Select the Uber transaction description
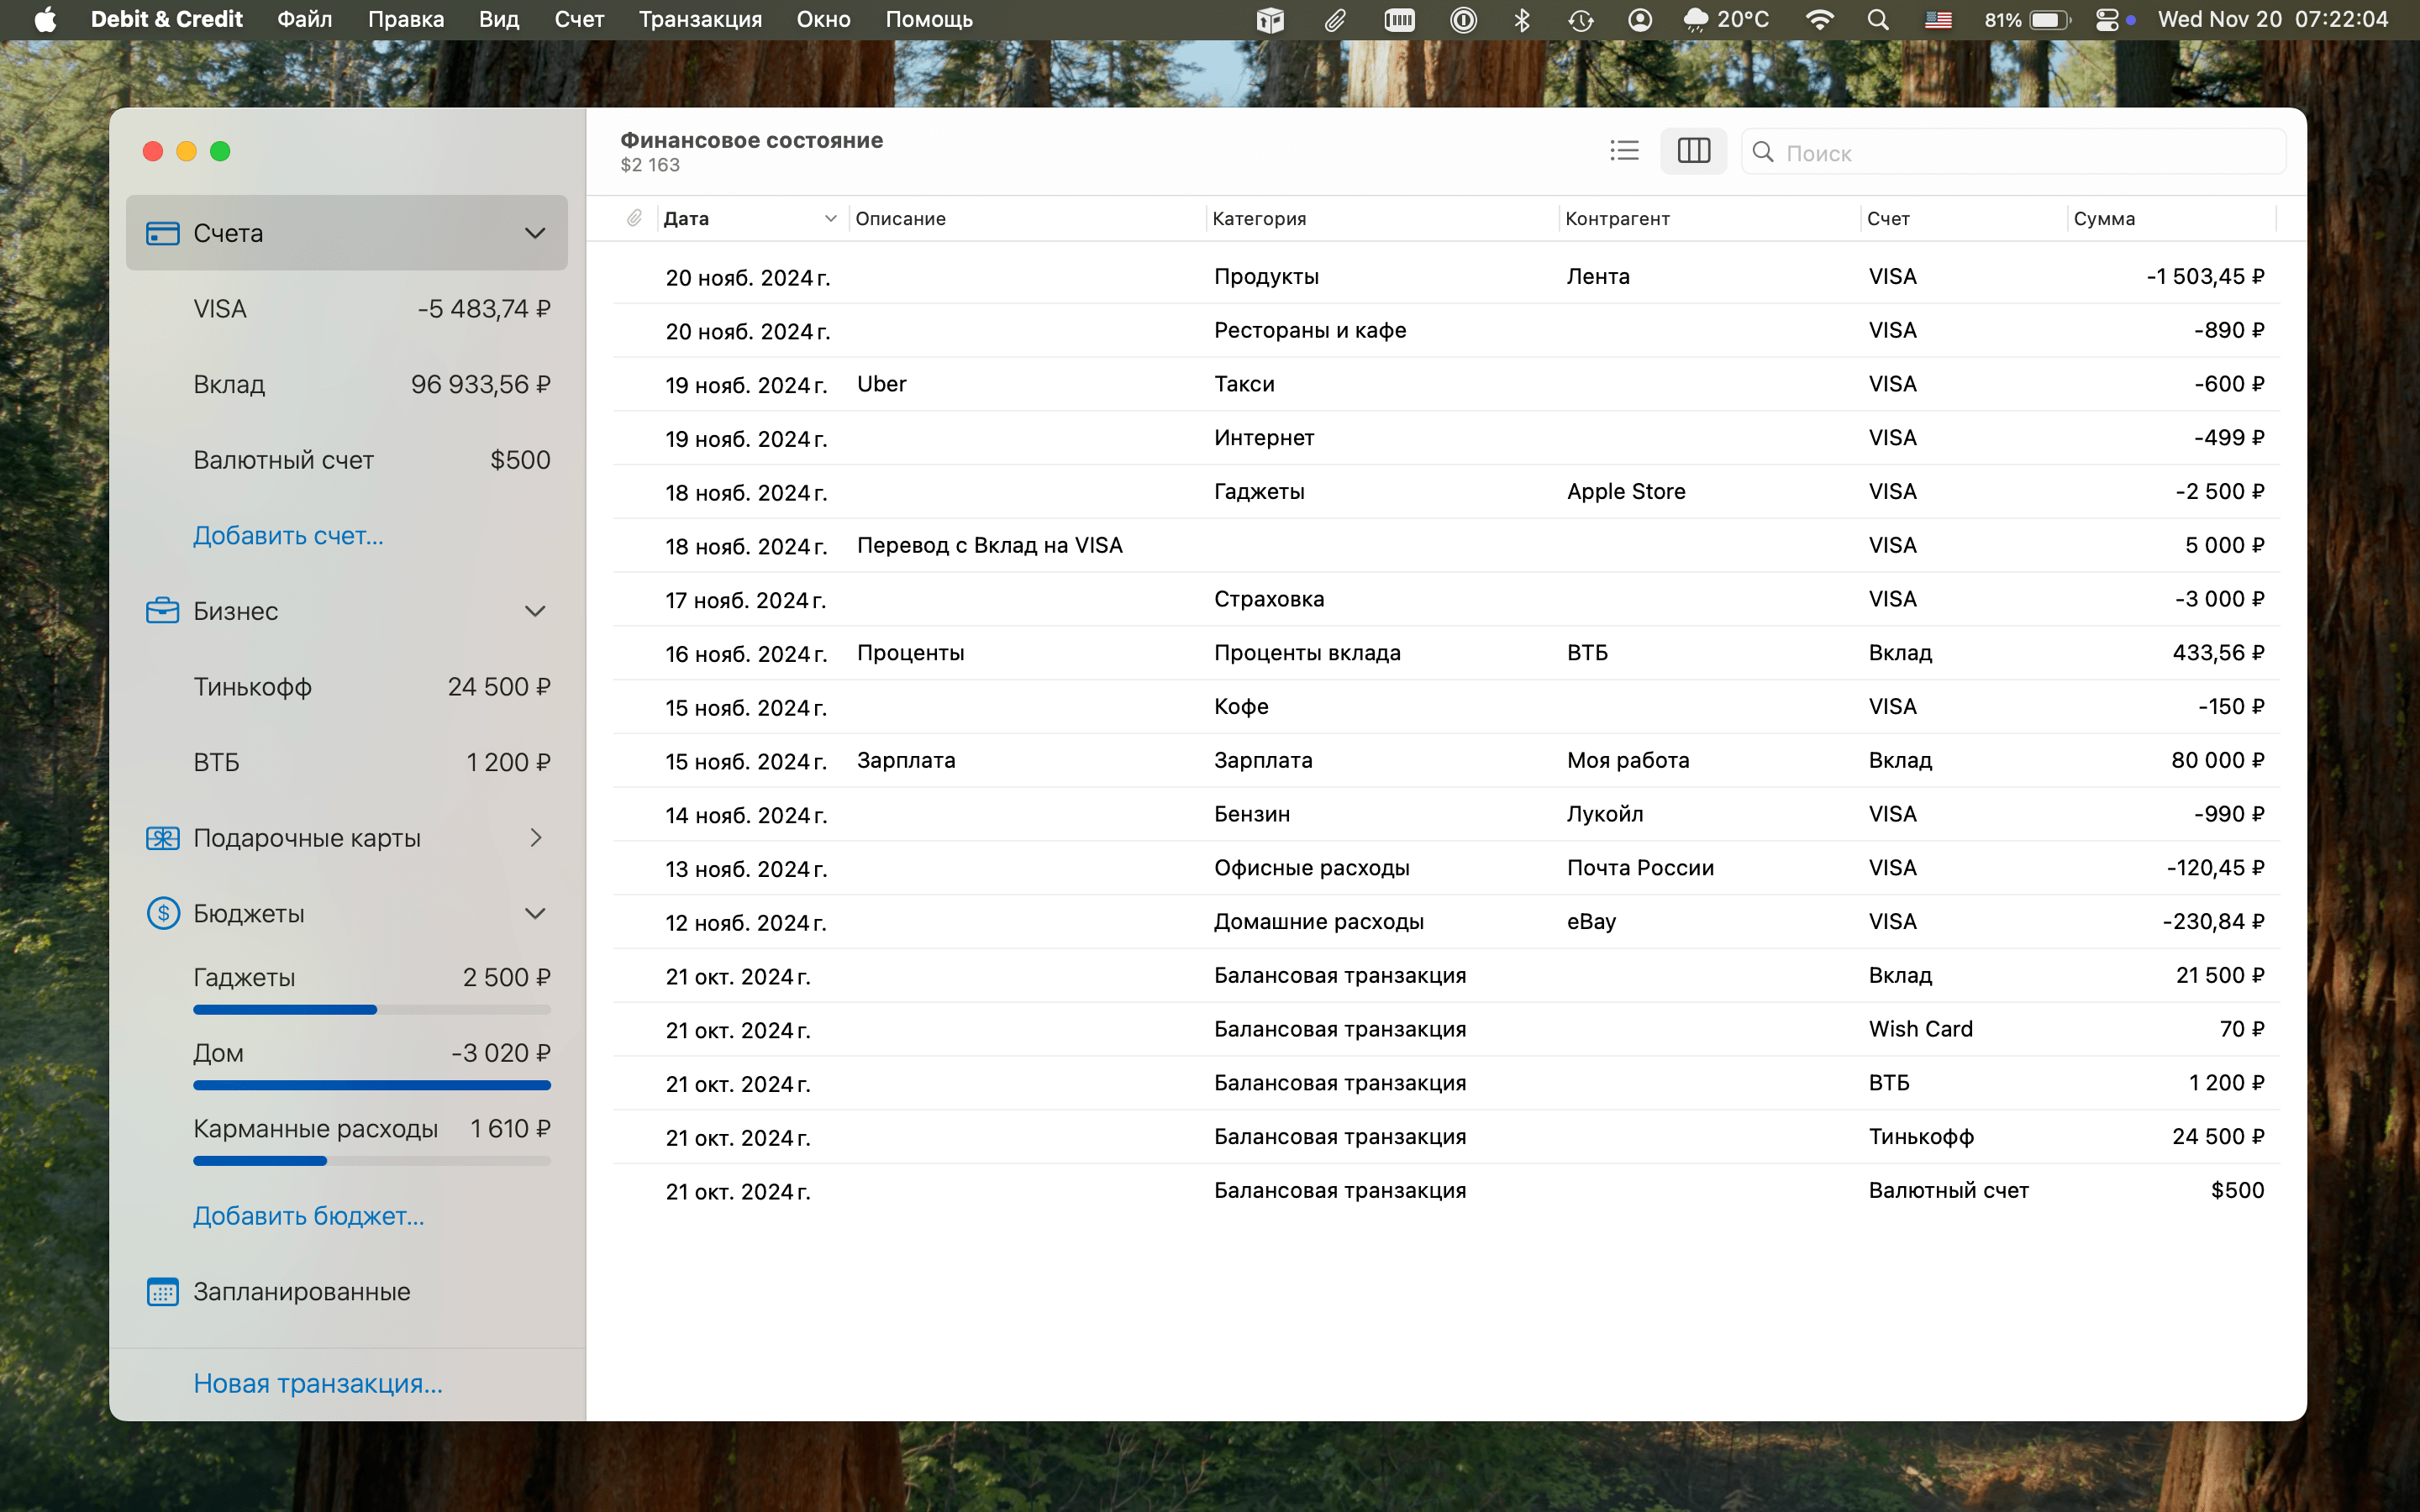Screen dimensions: 2420x1512 (x=881, y=384)
